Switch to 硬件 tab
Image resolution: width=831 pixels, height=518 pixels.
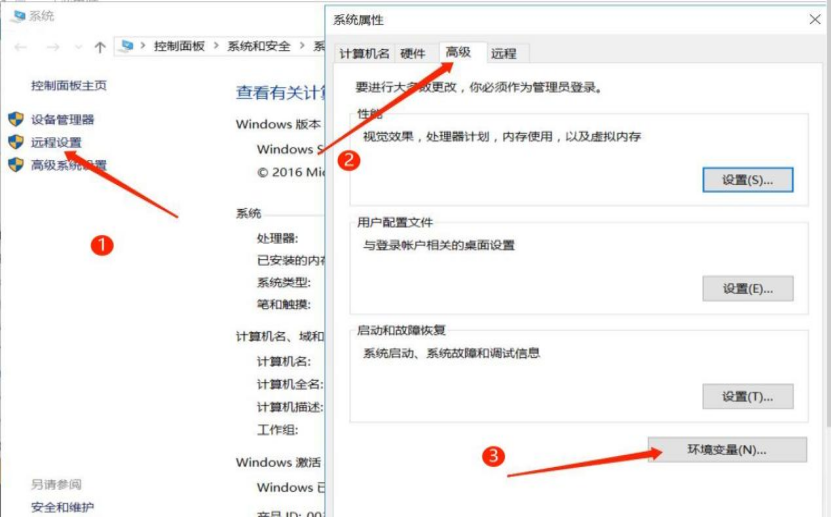pyautogui.click(x=413, y=53)
